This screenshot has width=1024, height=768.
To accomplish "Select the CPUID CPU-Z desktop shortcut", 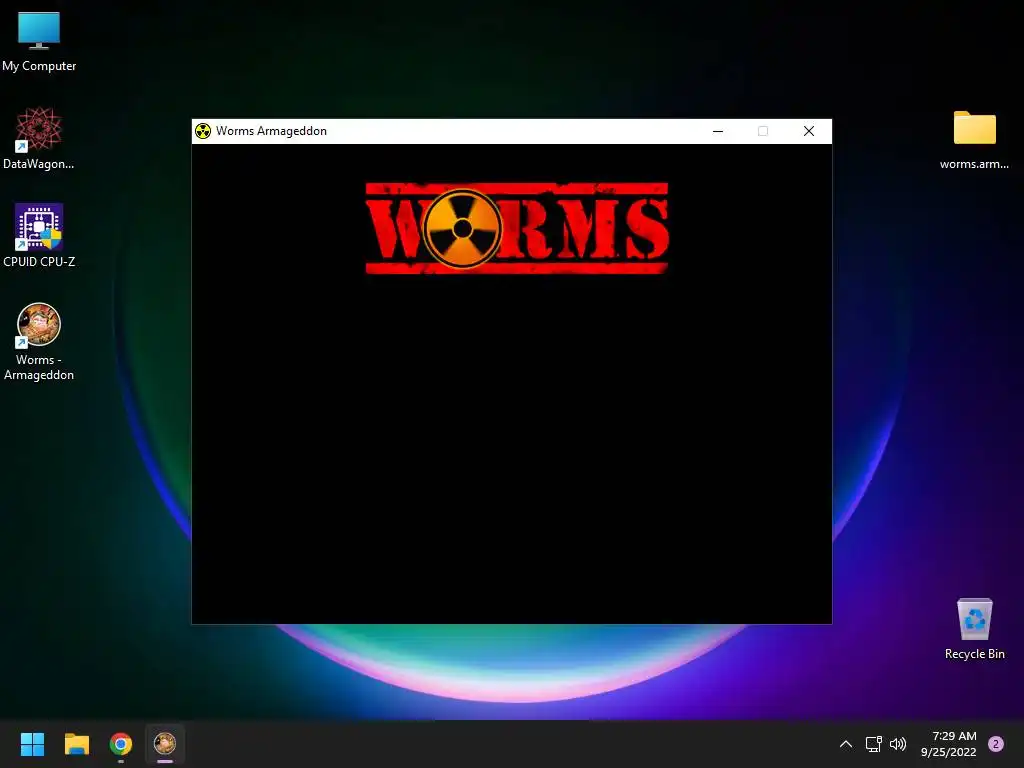I will click(39, 236).
